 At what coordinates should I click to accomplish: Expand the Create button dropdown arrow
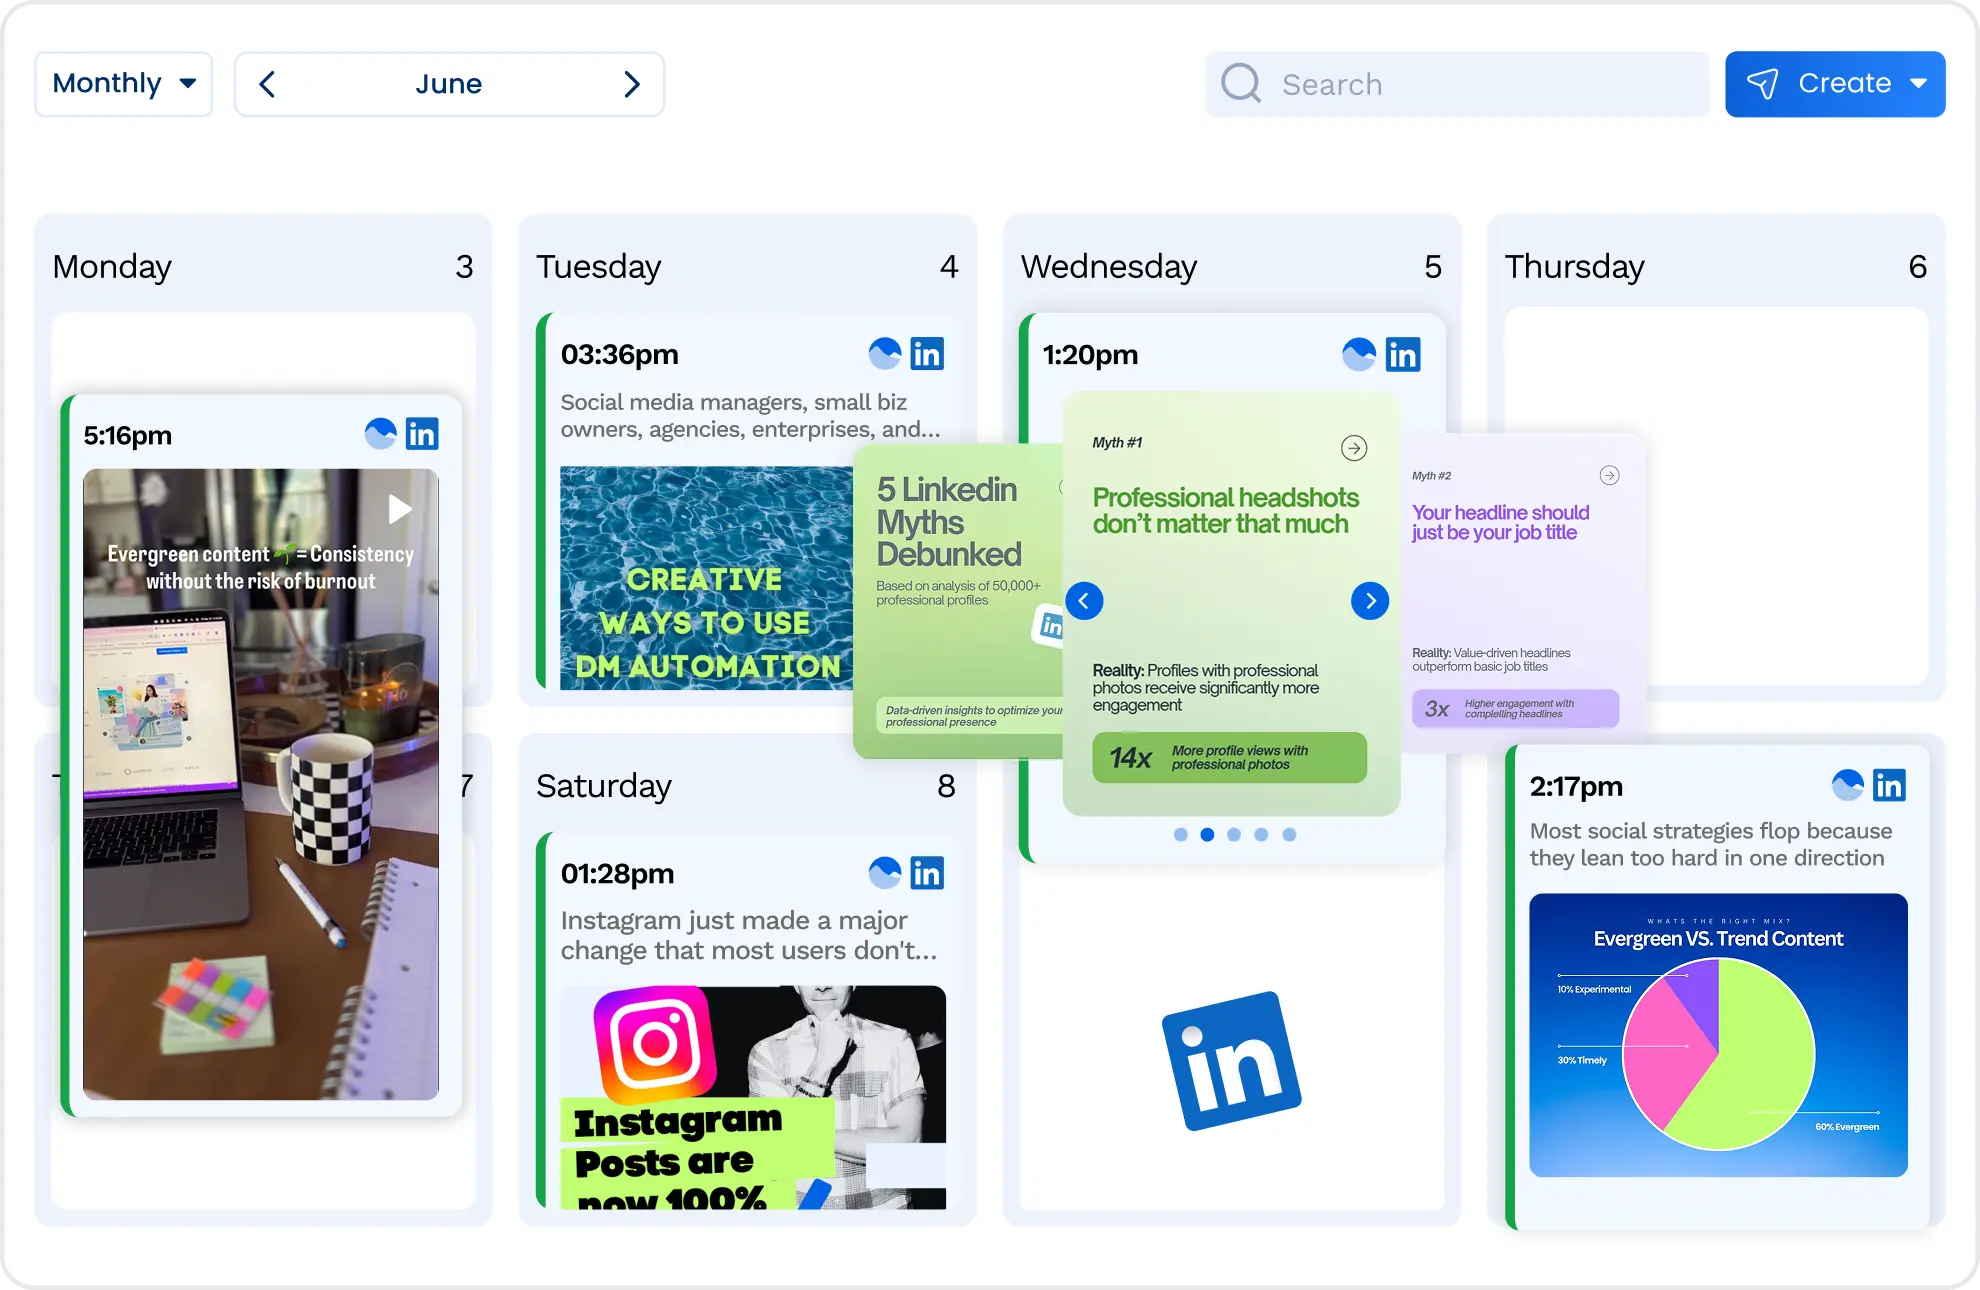(x=1918, y=84)
